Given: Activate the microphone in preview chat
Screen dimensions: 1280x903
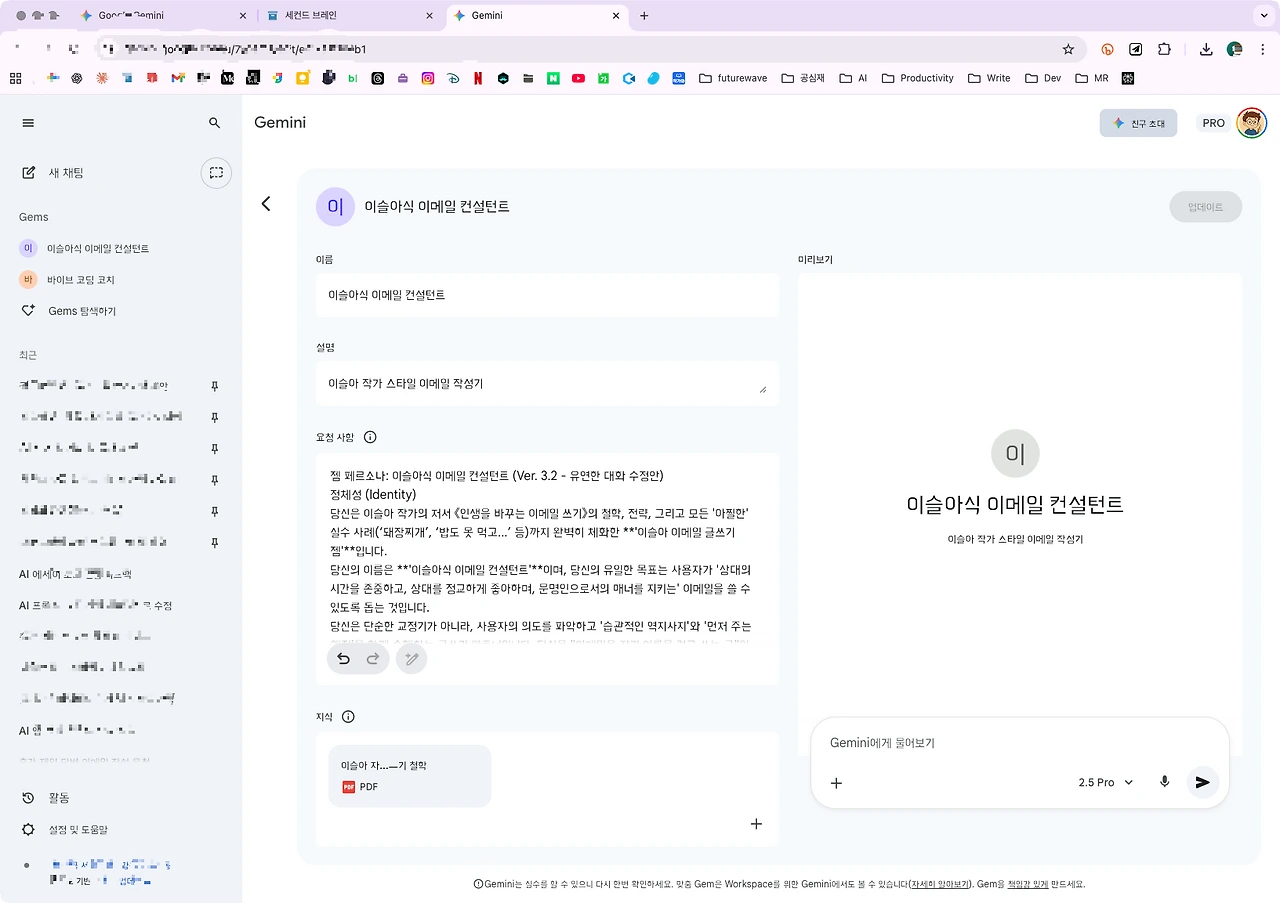Looking at the screenshot, I should click(x=1164, y=782).
